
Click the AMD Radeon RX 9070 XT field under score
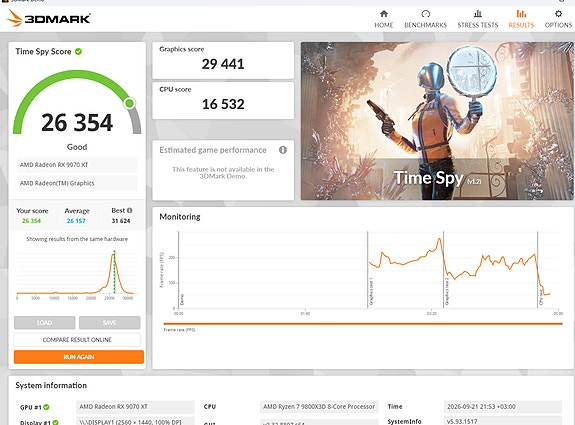point(77,165)
